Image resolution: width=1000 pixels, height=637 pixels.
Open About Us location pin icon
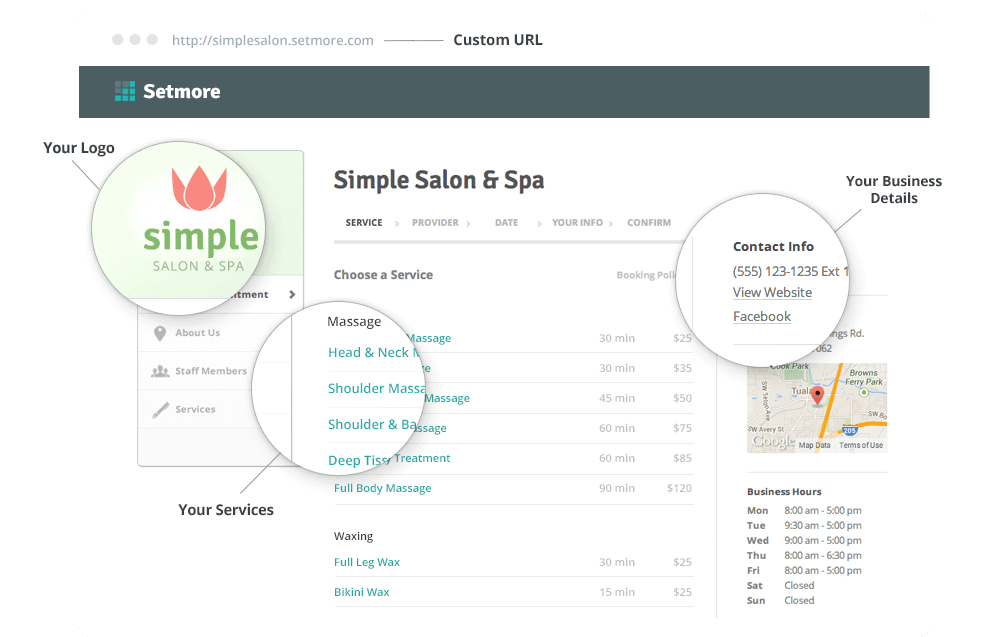point(160,333)
